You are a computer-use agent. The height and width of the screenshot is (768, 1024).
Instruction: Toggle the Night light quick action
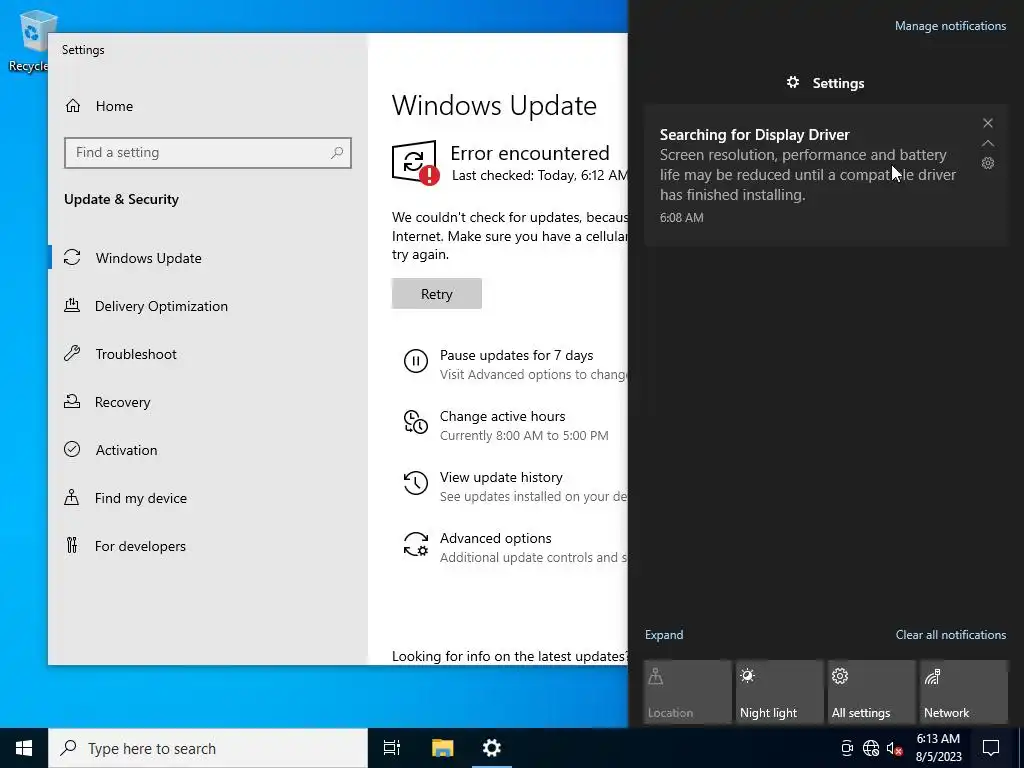(x=780, y=692)
